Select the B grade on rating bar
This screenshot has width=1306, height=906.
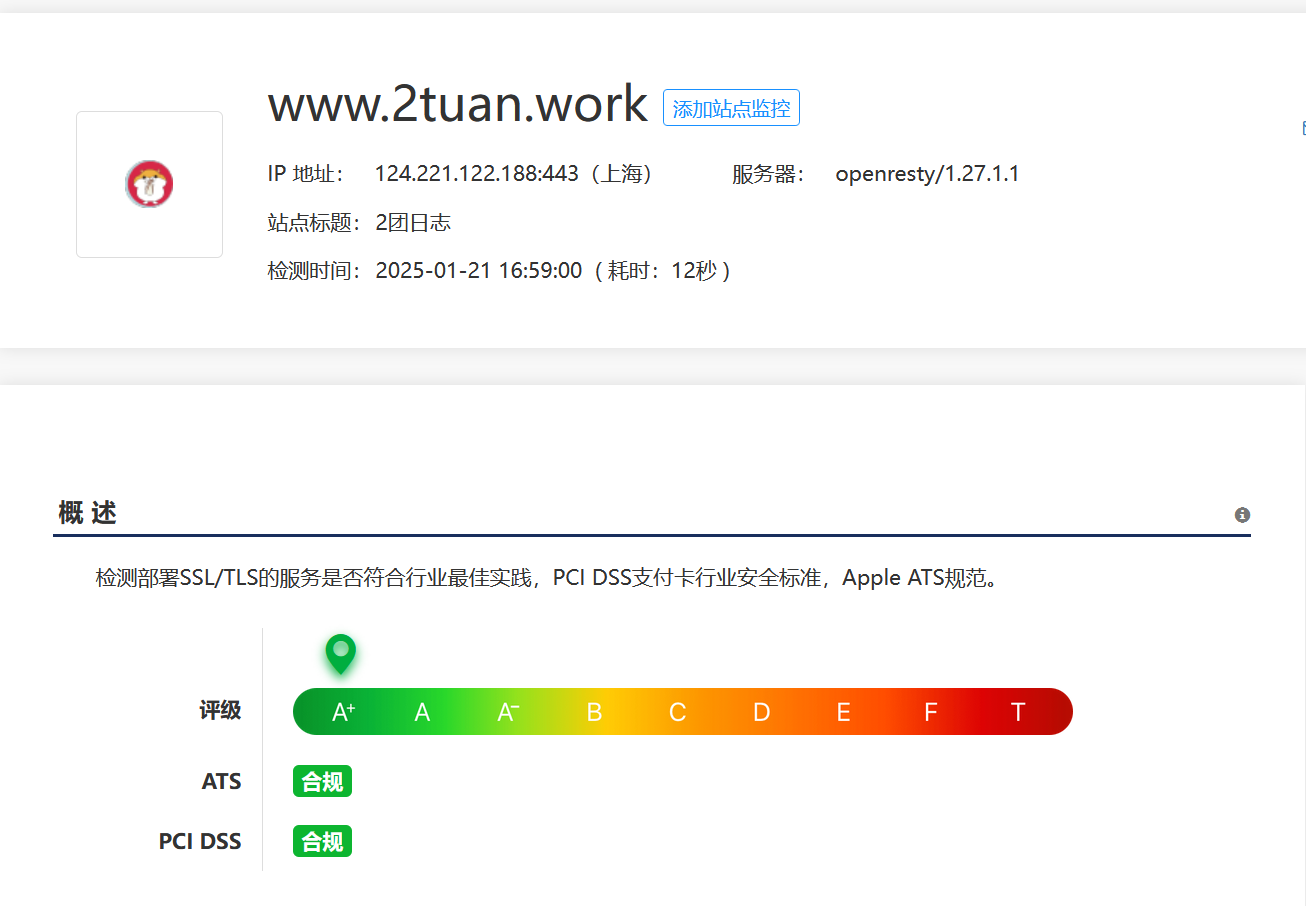pos(594,712)
